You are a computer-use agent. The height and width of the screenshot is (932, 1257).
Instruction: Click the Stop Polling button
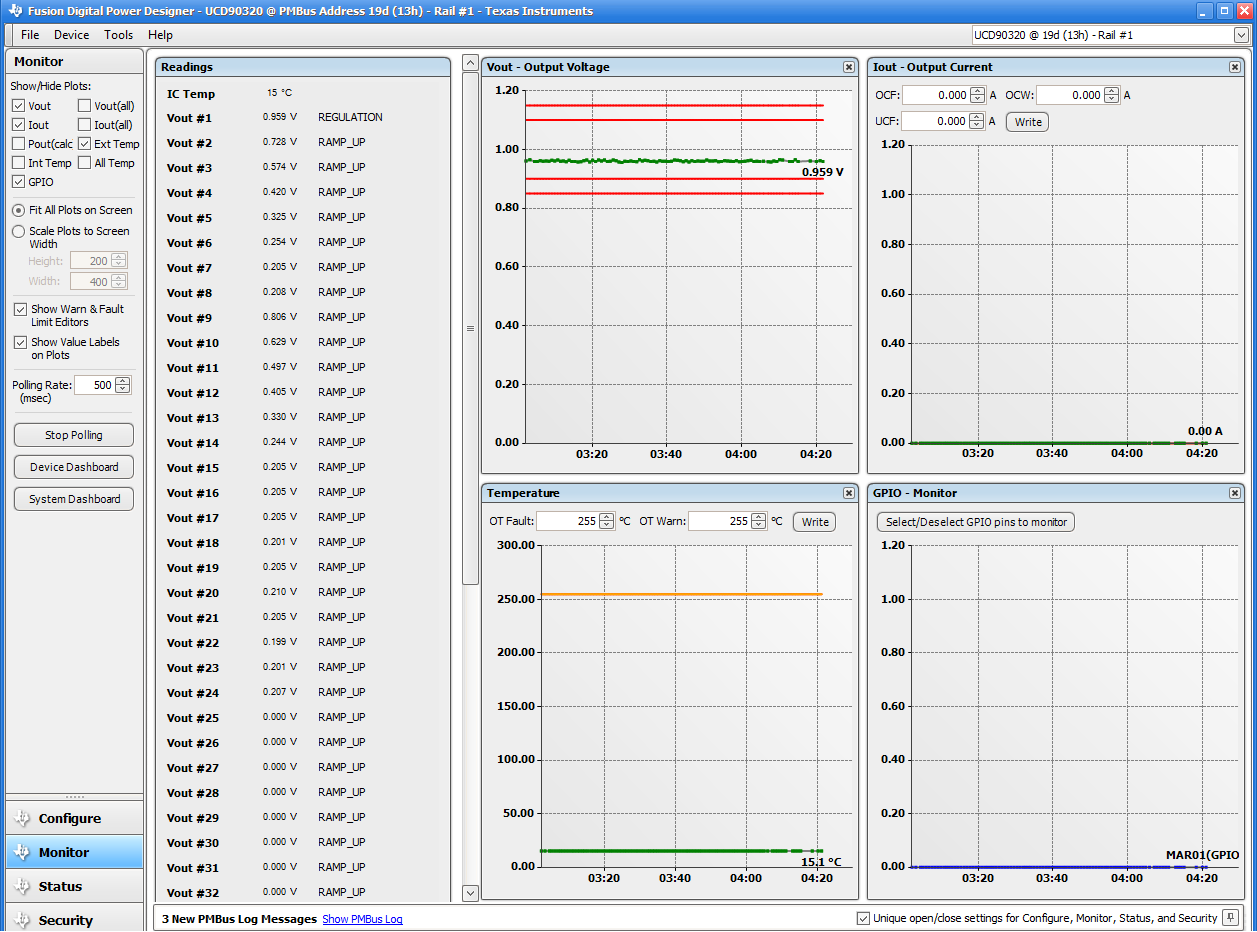click(73, 434)
